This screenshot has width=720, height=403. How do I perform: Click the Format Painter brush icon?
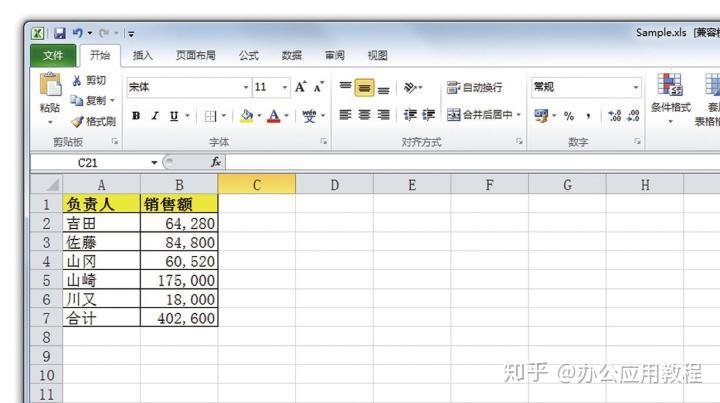77,122
